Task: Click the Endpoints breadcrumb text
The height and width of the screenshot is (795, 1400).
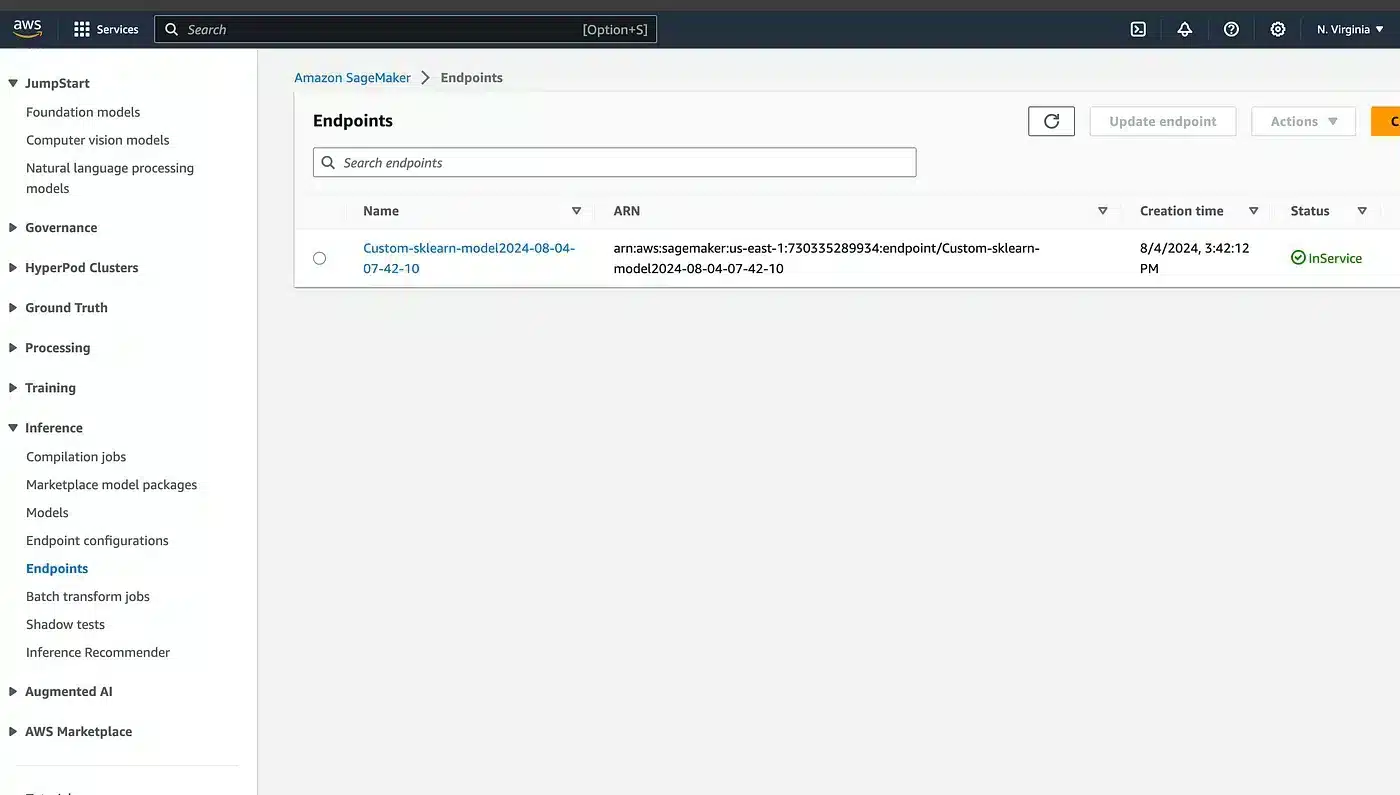Action: [x=472, y=78]
